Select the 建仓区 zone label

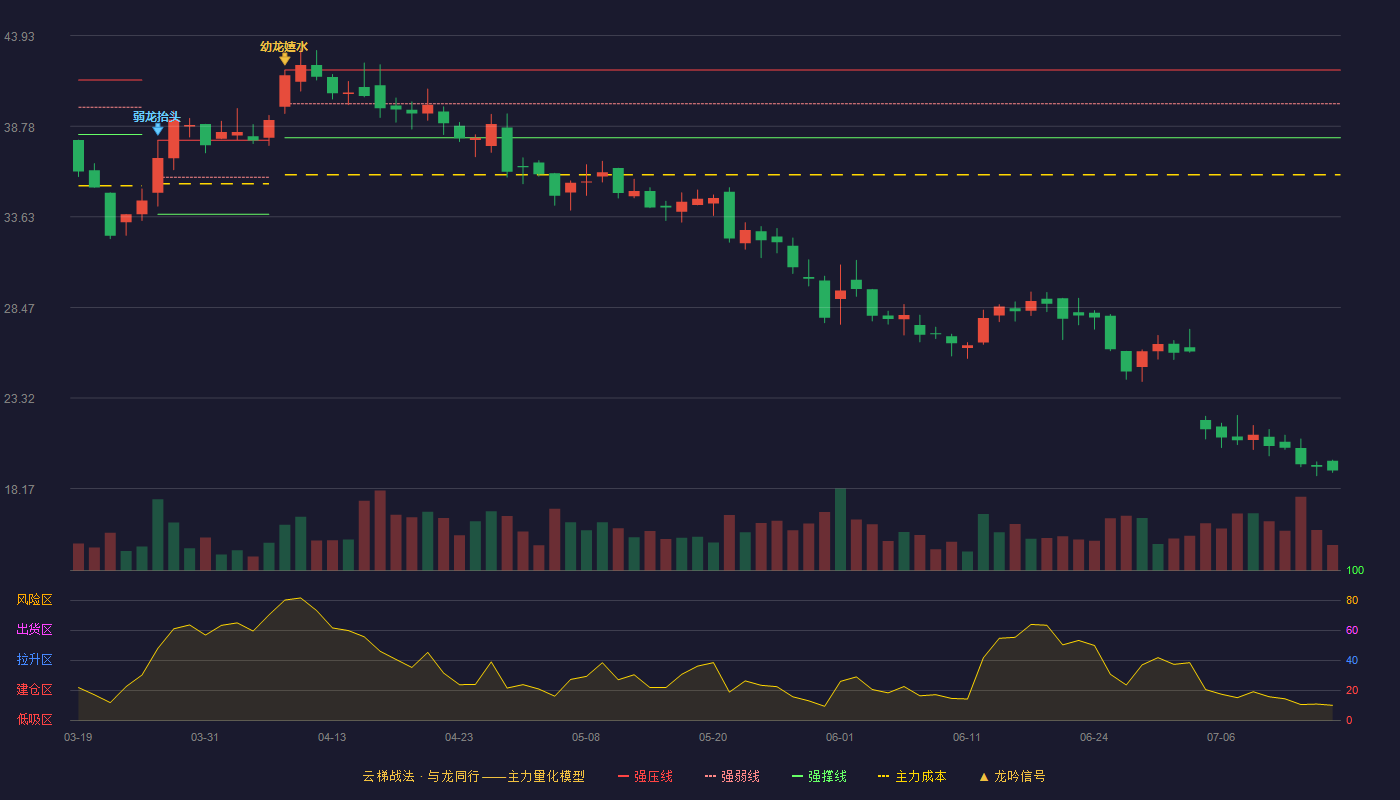coord(34,690)
